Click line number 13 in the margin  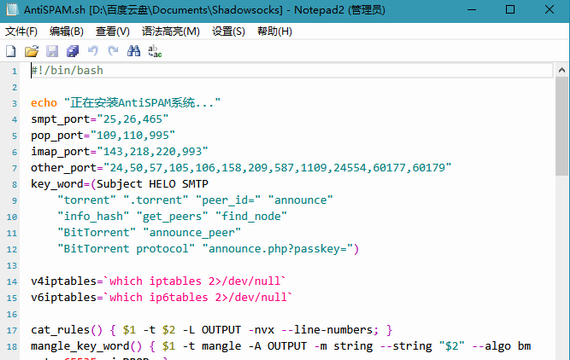pyautogui.click(x=12, y=265)
